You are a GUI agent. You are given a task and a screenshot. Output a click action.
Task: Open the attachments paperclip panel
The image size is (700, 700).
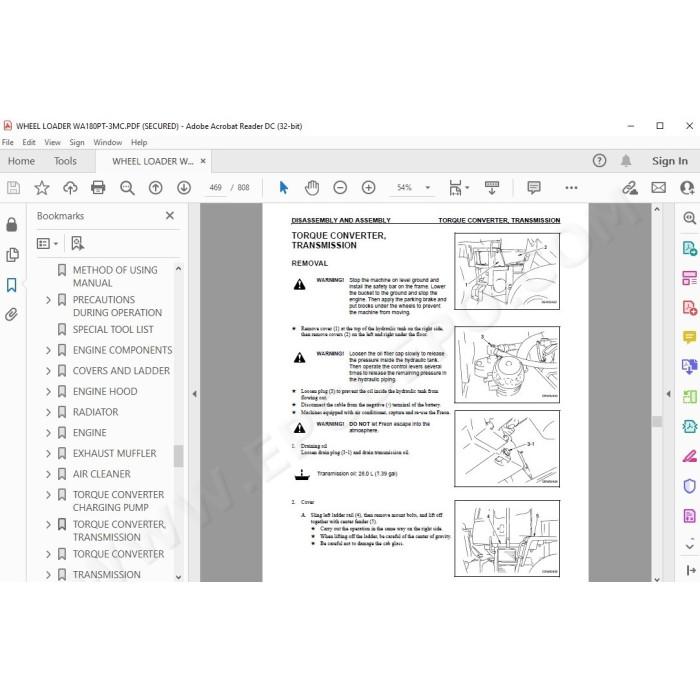tap(12, 315)
